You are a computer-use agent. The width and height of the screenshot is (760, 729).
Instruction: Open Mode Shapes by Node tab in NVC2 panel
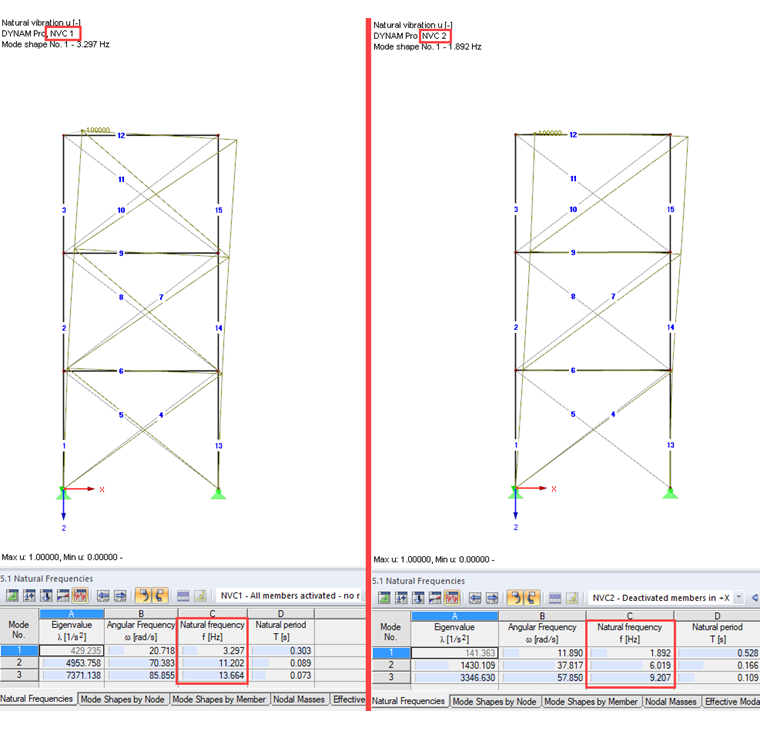point(494,701)
